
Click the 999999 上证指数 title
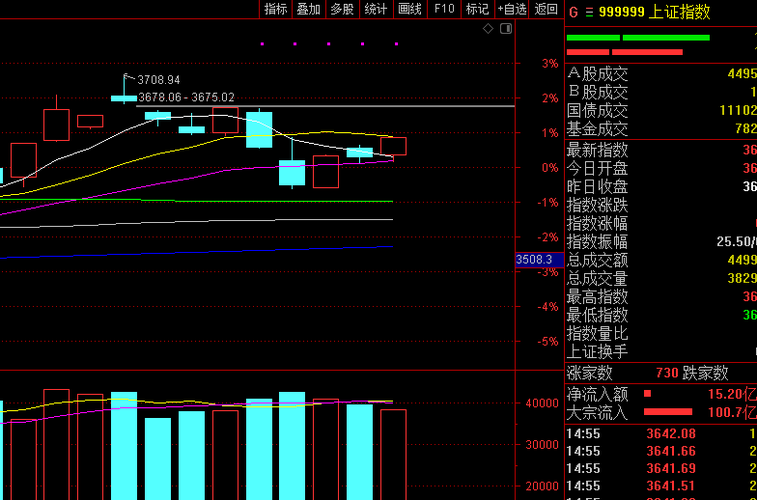[x=655, y=12]
